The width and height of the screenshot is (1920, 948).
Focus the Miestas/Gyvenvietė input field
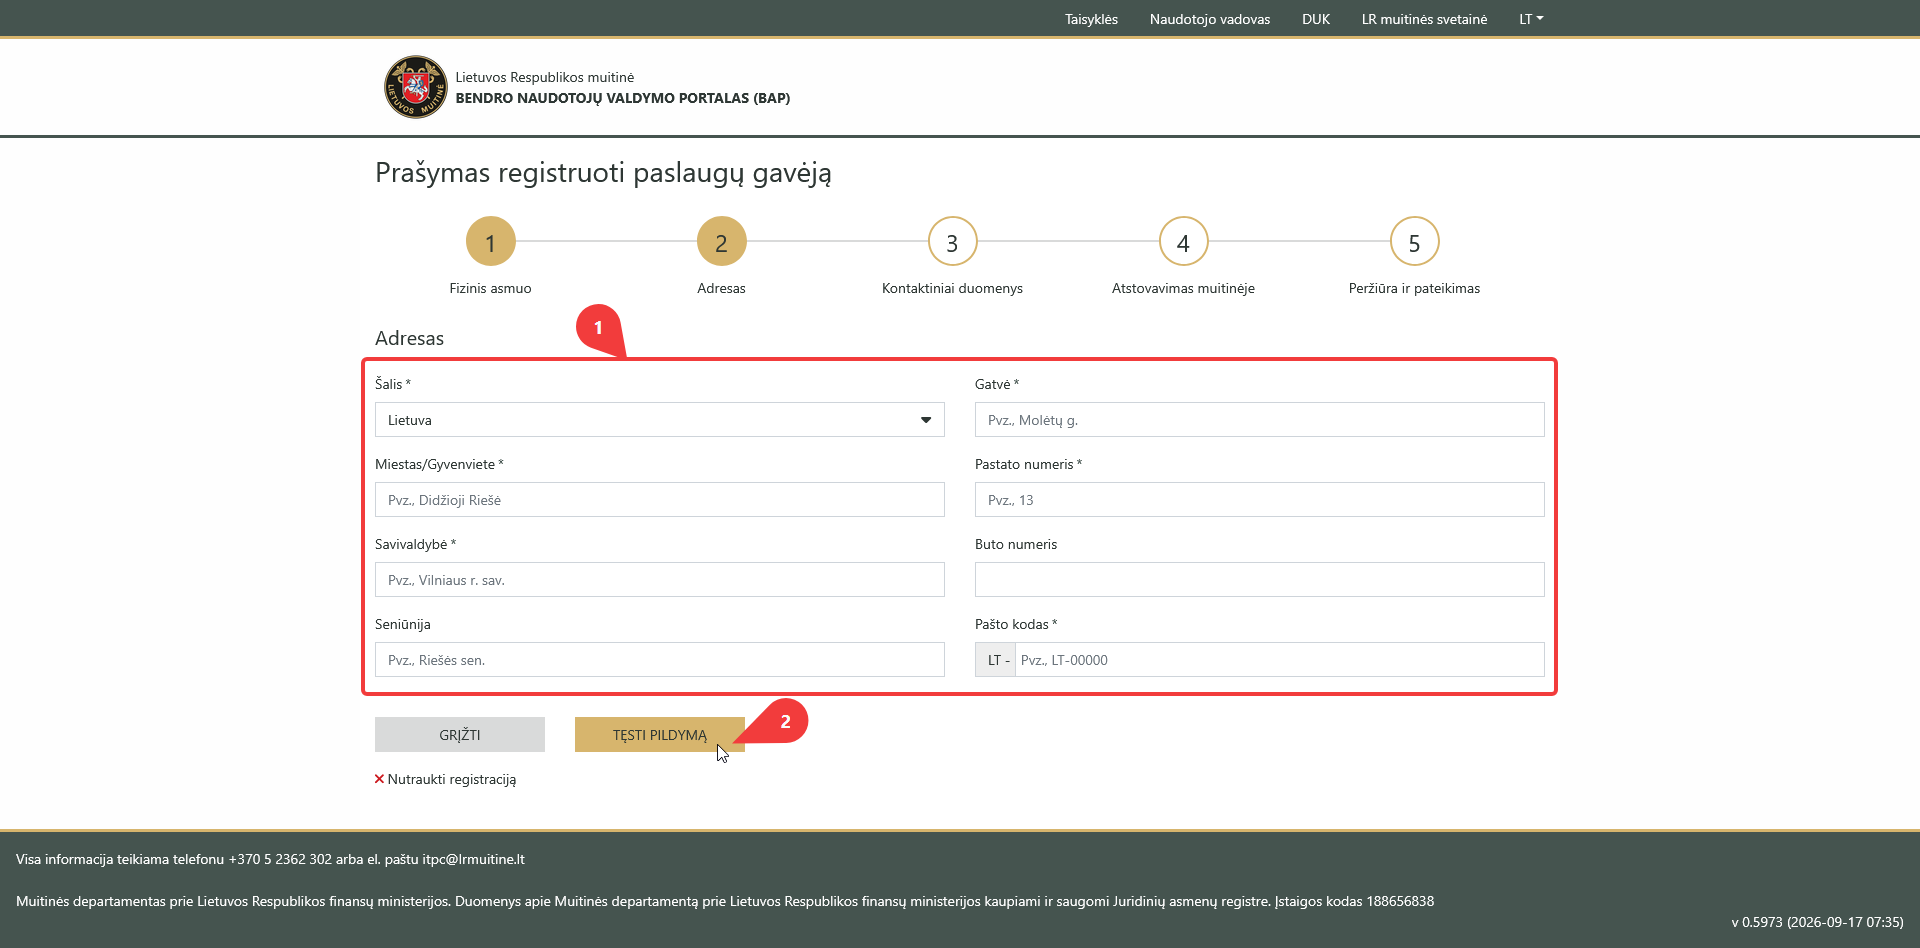pos(660,500)
